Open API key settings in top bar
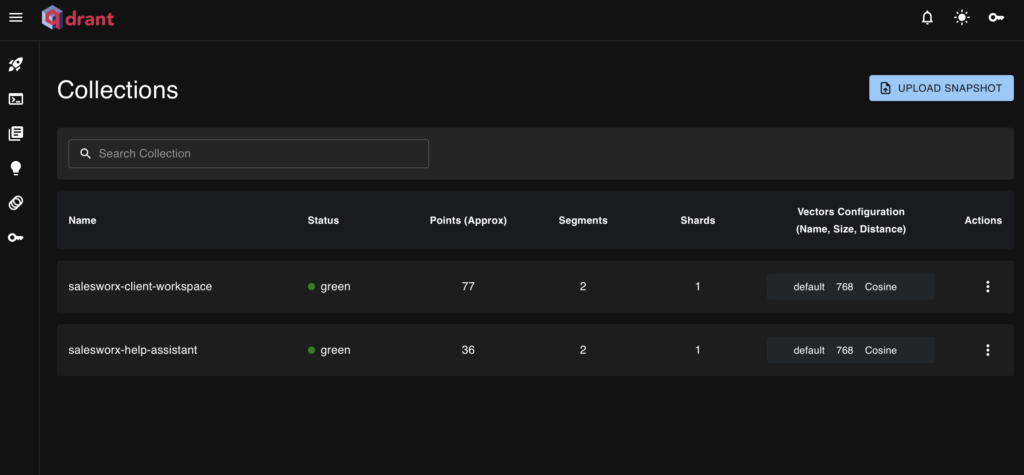 [996, 18]
